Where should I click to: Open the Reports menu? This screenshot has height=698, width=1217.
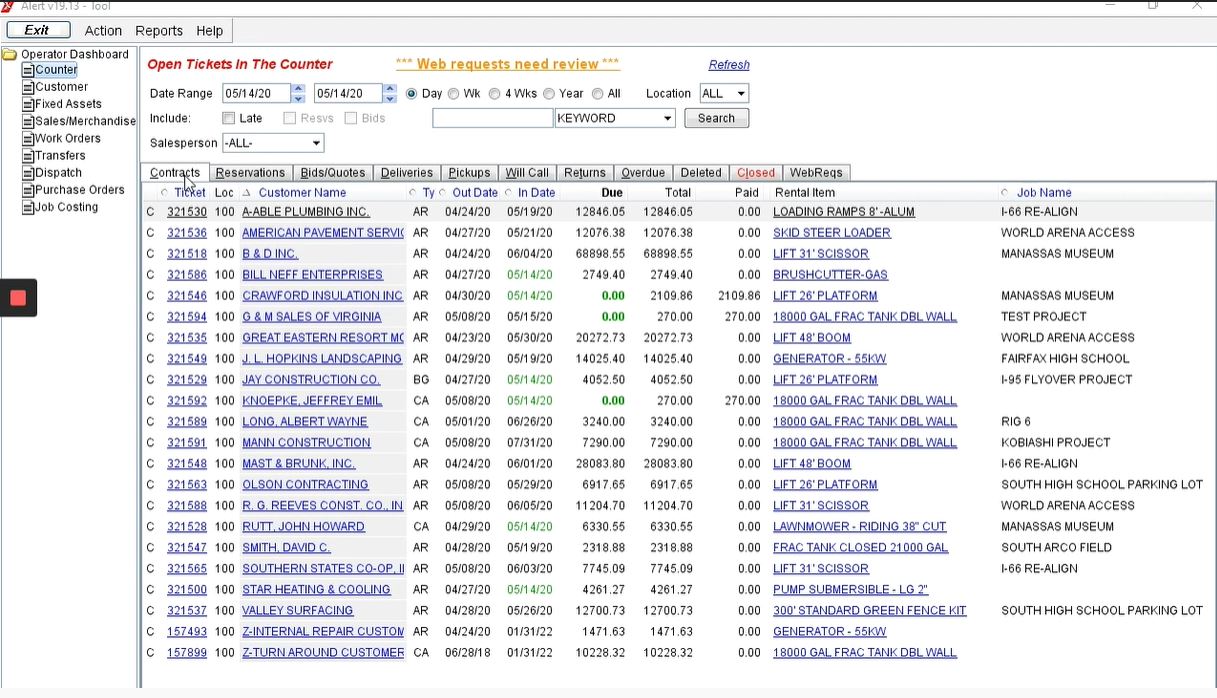coord(159,31)
